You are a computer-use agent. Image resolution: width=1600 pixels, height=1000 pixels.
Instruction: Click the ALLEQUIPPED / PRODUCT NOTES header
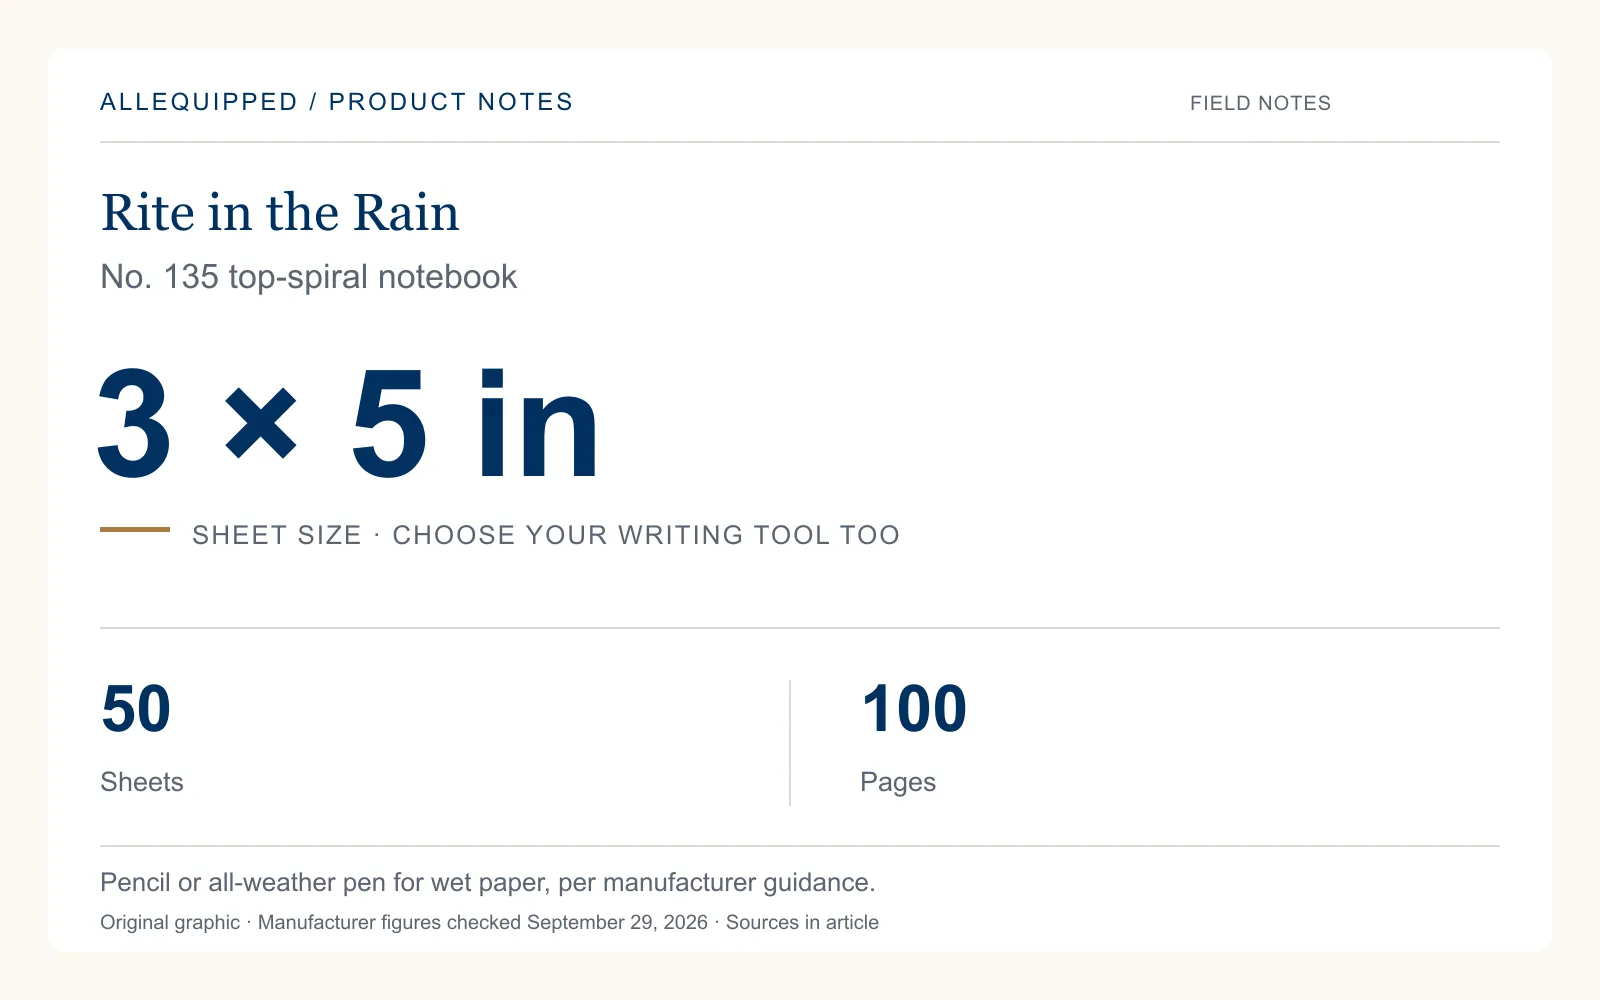coord(337,102)
